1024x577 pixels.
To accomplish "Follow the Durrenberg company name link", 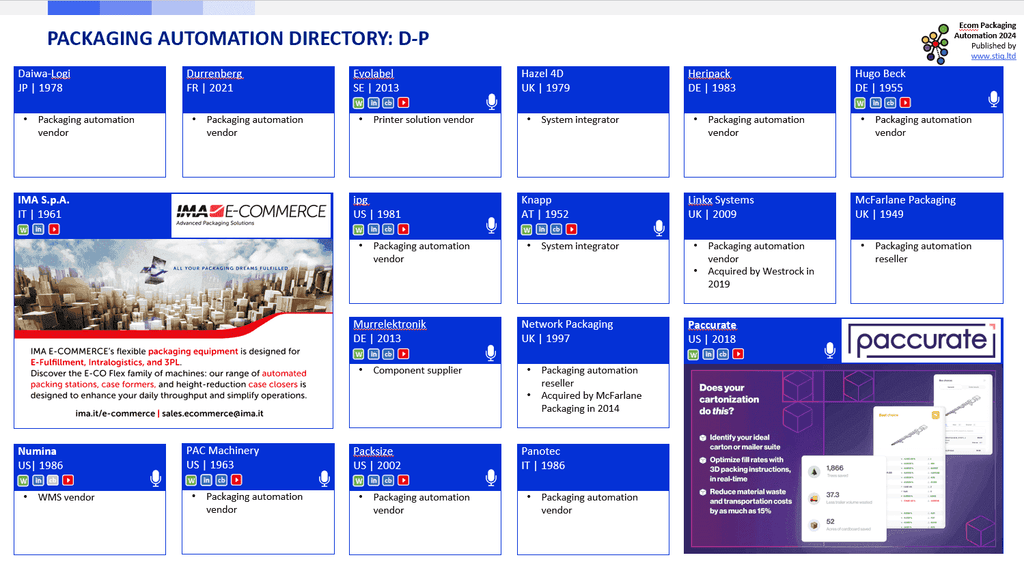I will [x=214, y=74].
